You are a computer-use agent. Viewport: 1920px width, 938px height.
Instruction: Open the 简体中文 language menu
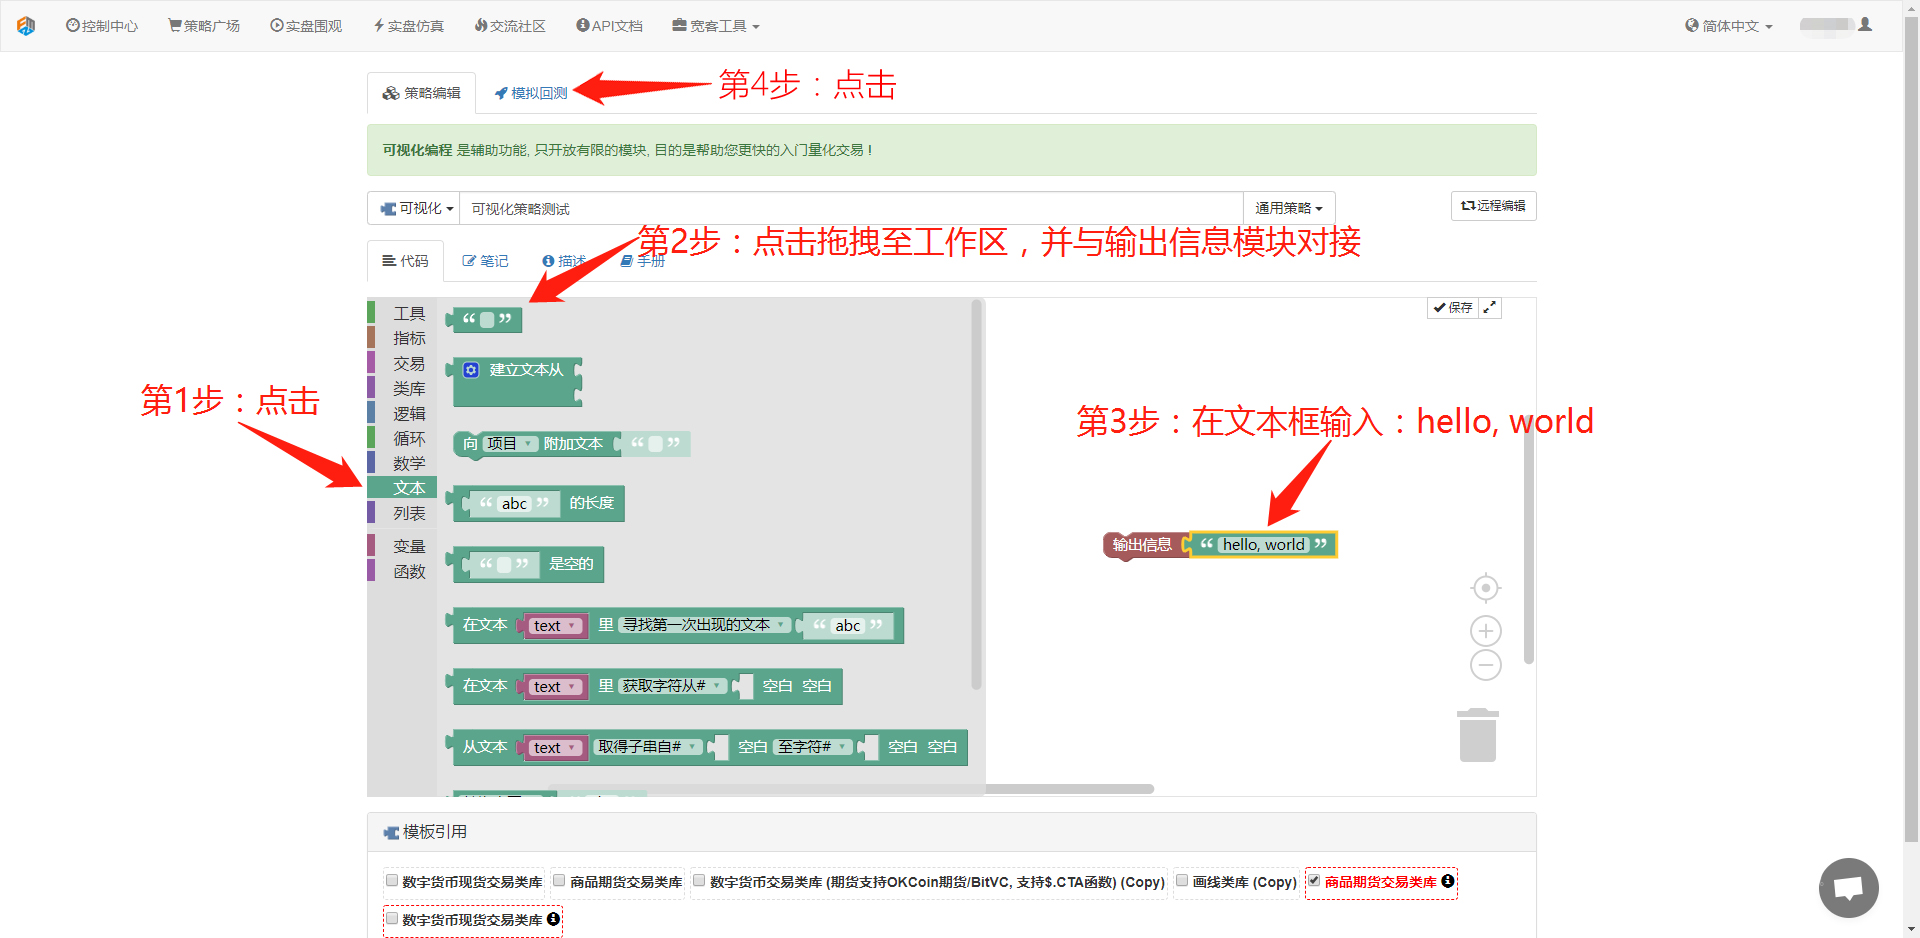[1729, 26]
